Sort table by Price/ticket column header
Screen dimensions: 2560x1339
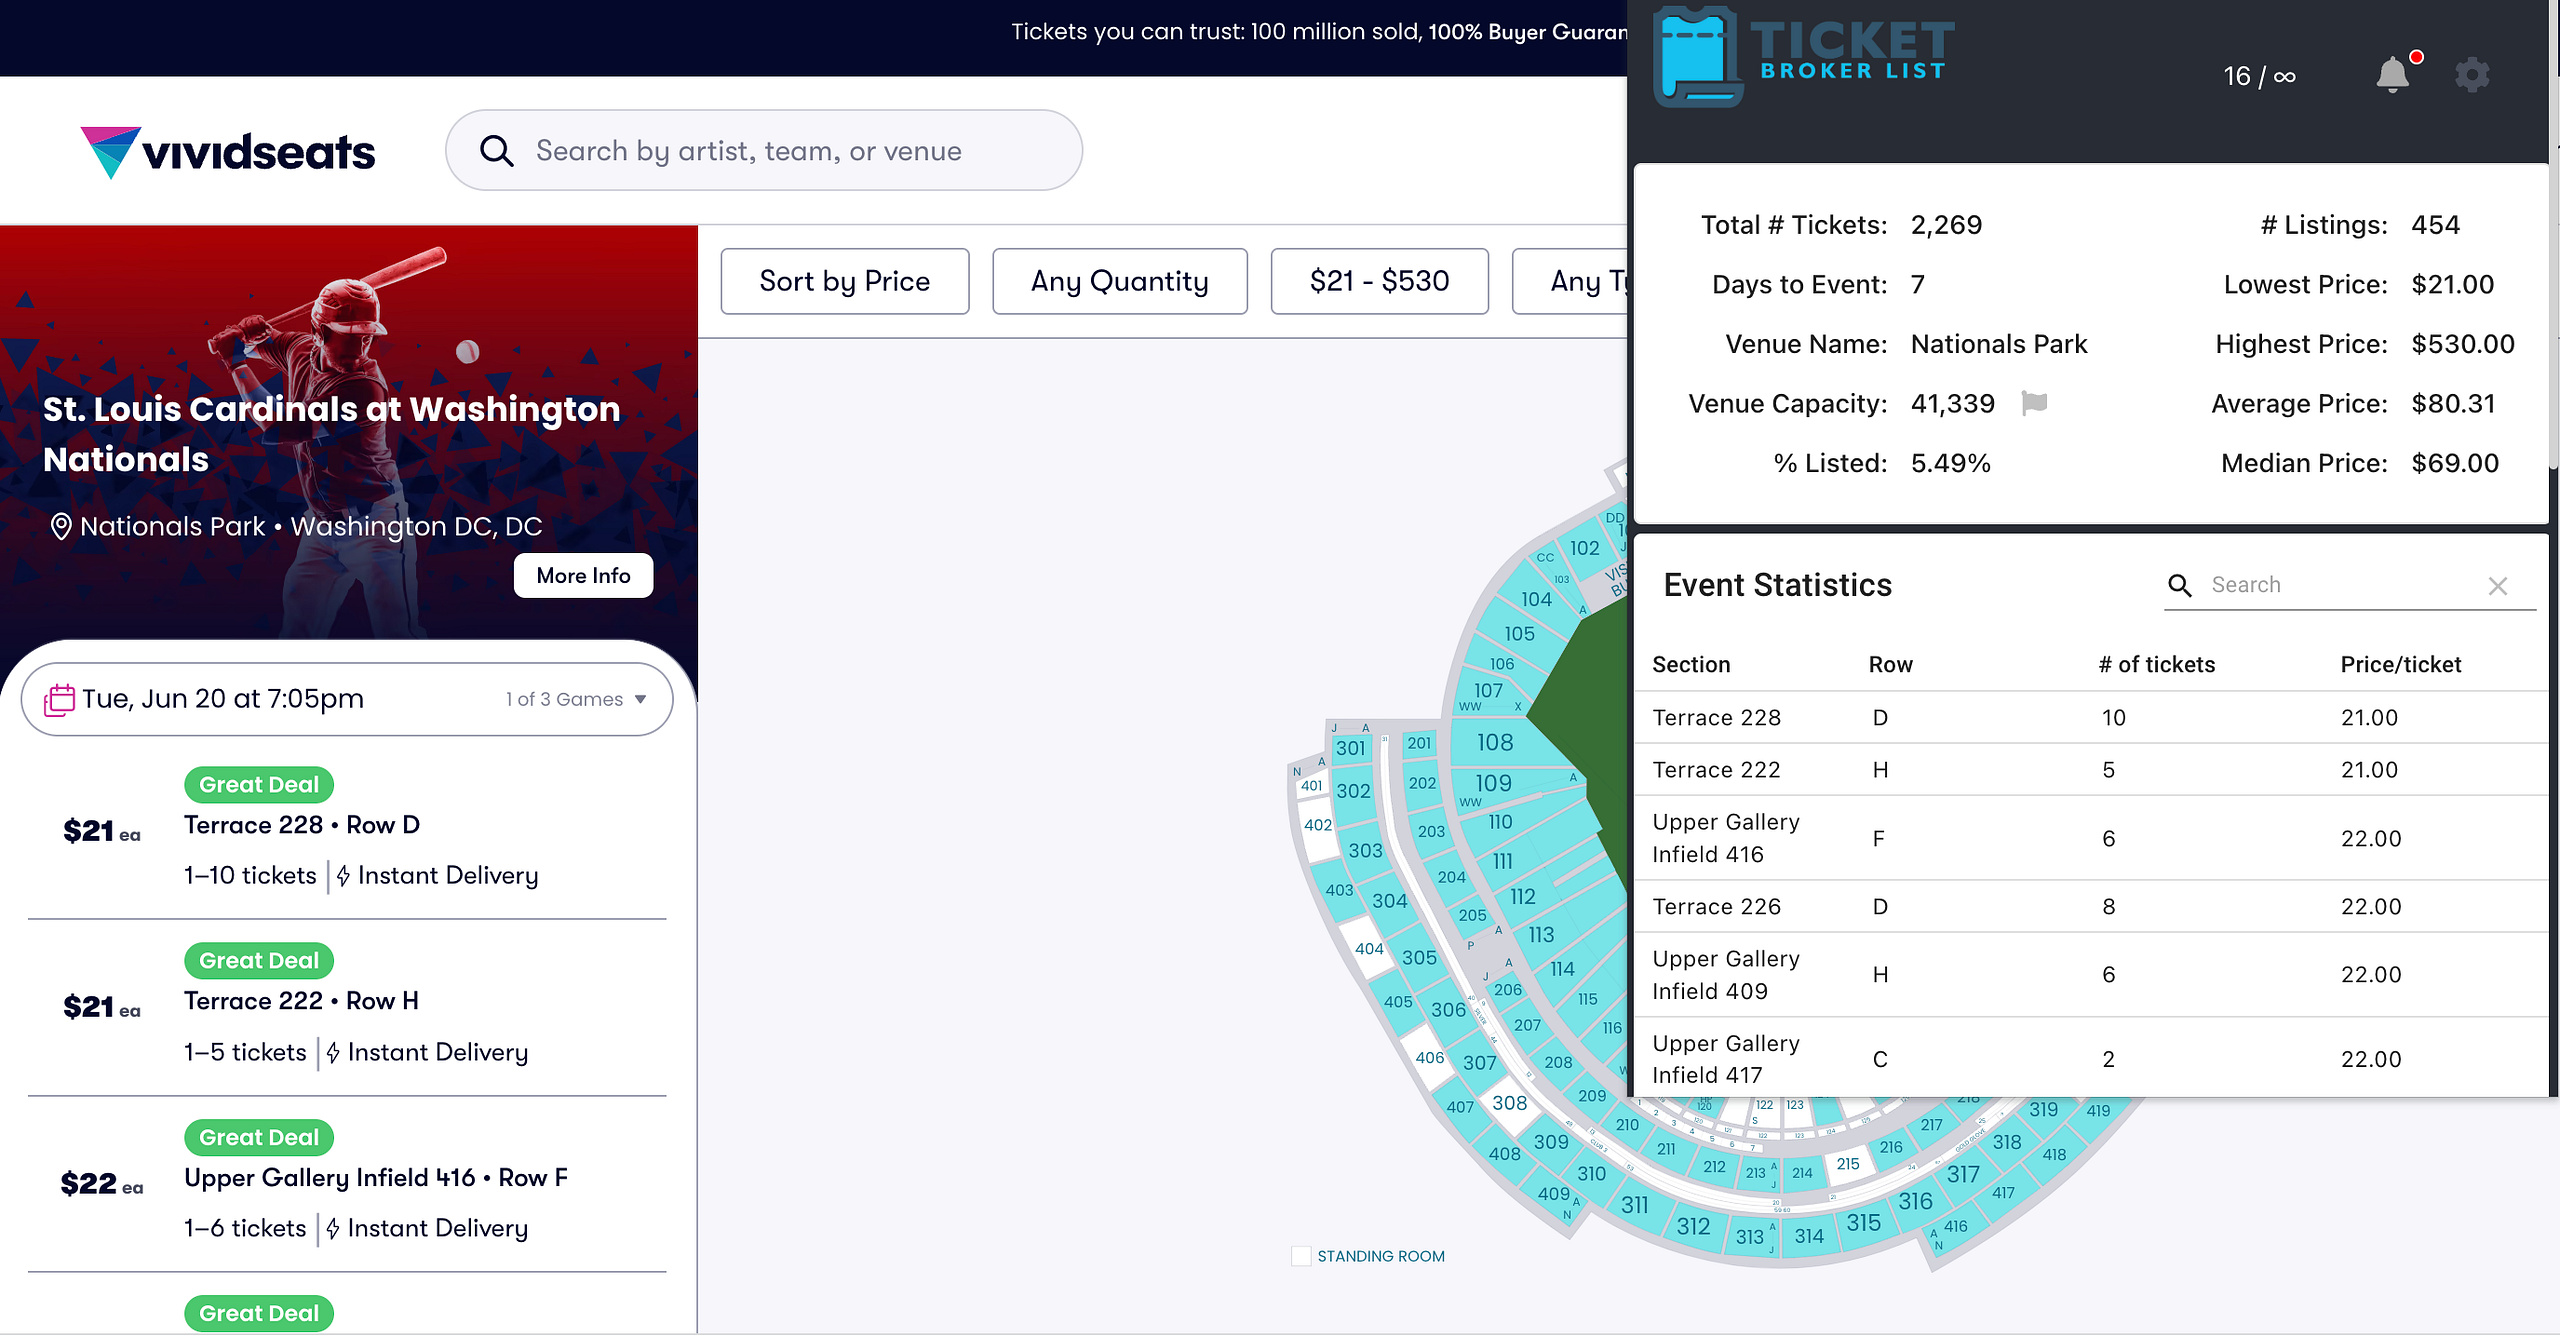(x=2400, y=664)
